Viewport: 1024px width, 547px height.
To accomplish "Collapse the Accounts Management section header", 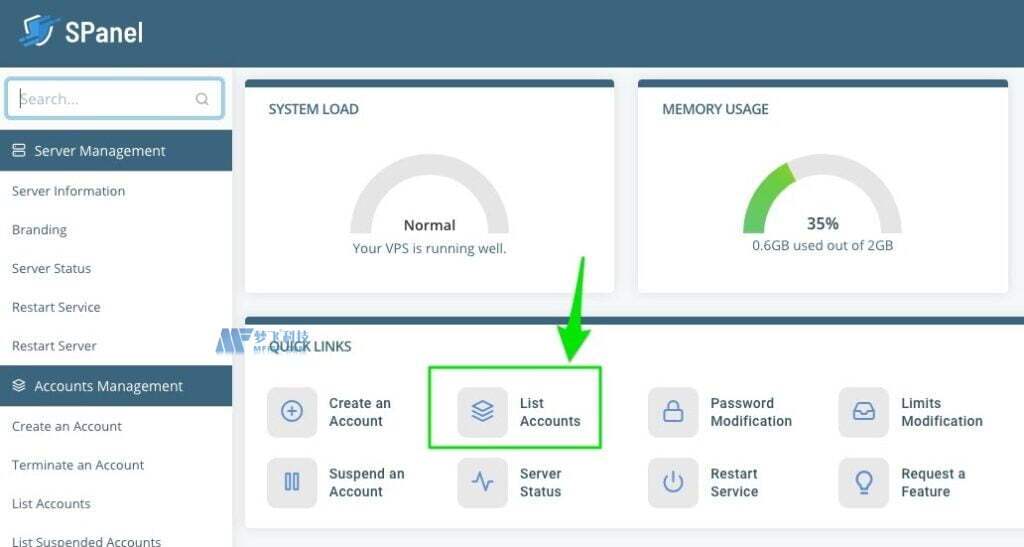I will pos(116,386).
